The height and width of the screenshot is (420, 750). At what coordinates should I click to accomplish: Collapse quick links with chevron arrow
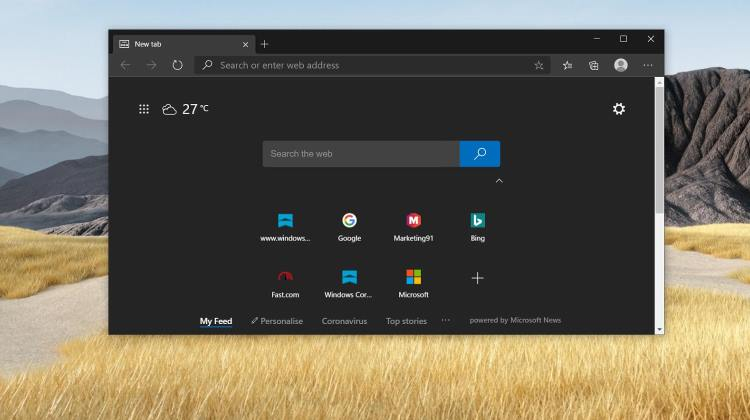point(499,181)
